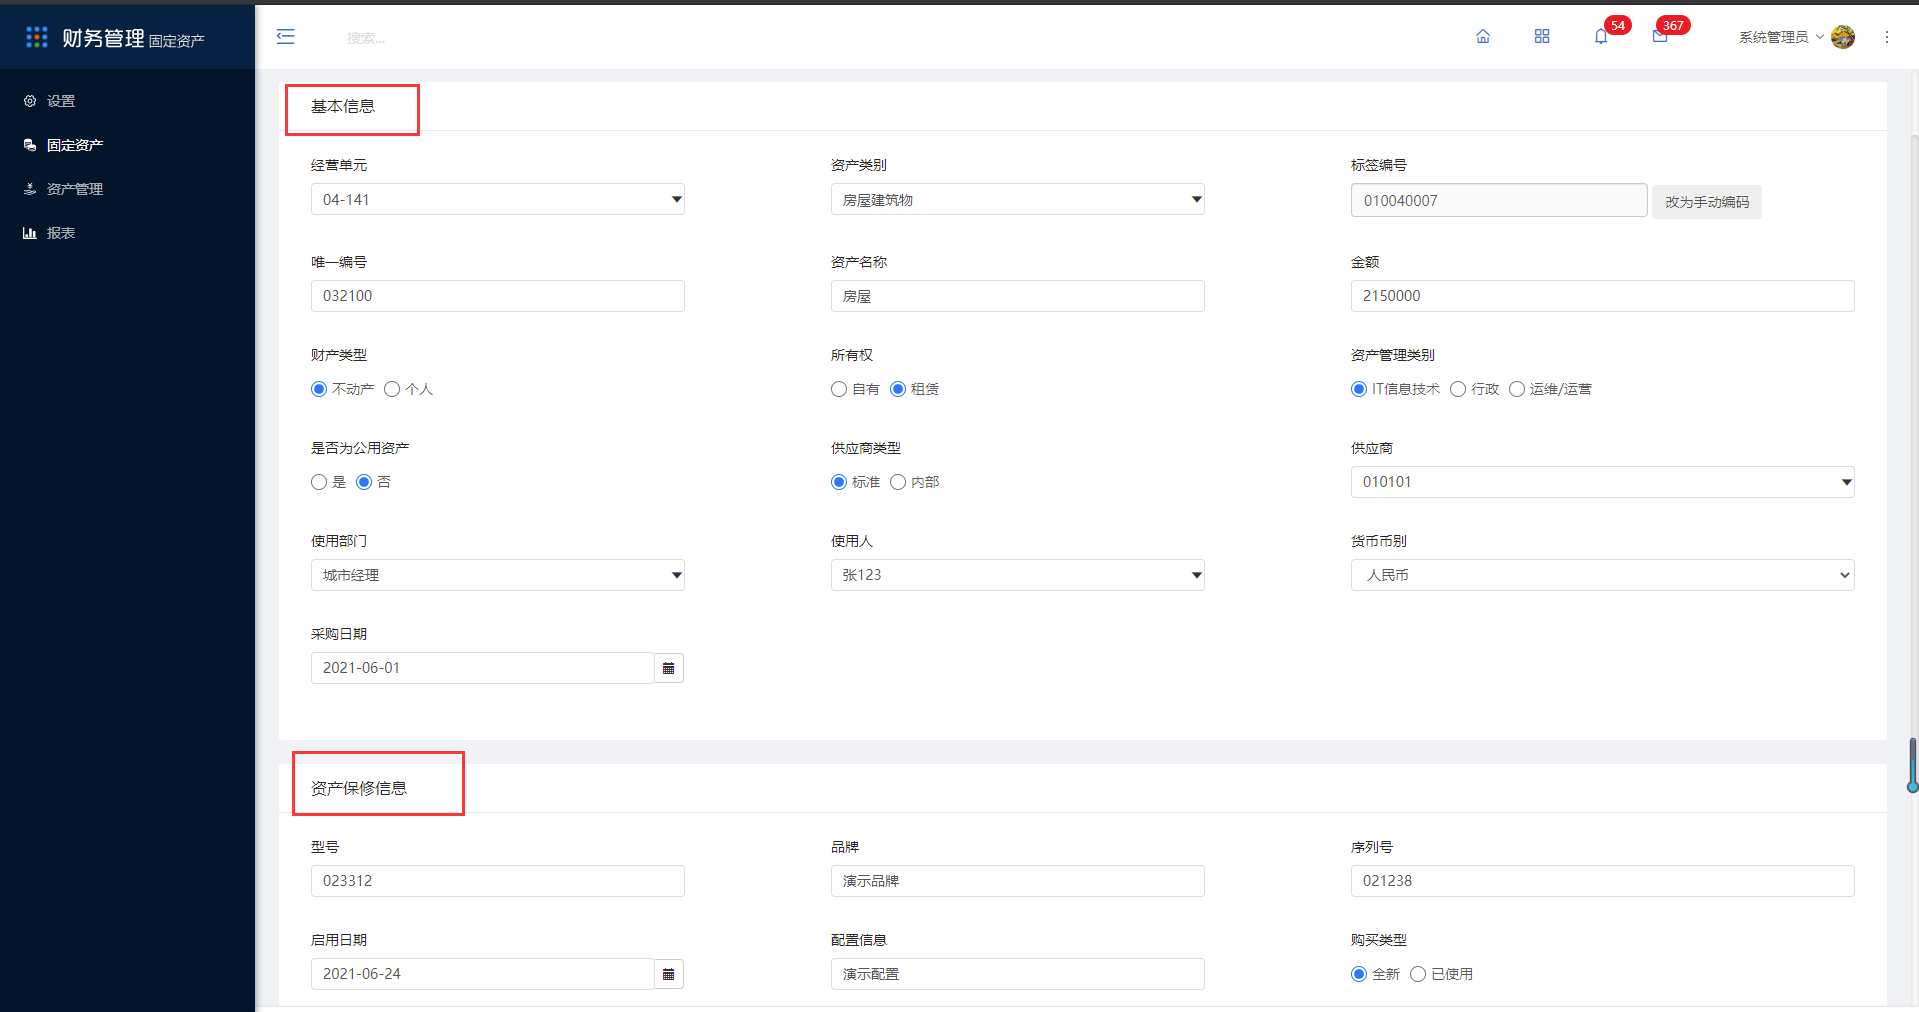The height and width of the screenshot is (1012, 1919).
Task: Click the 启用日期 field 2021-06-24
Action: (483, 974)
